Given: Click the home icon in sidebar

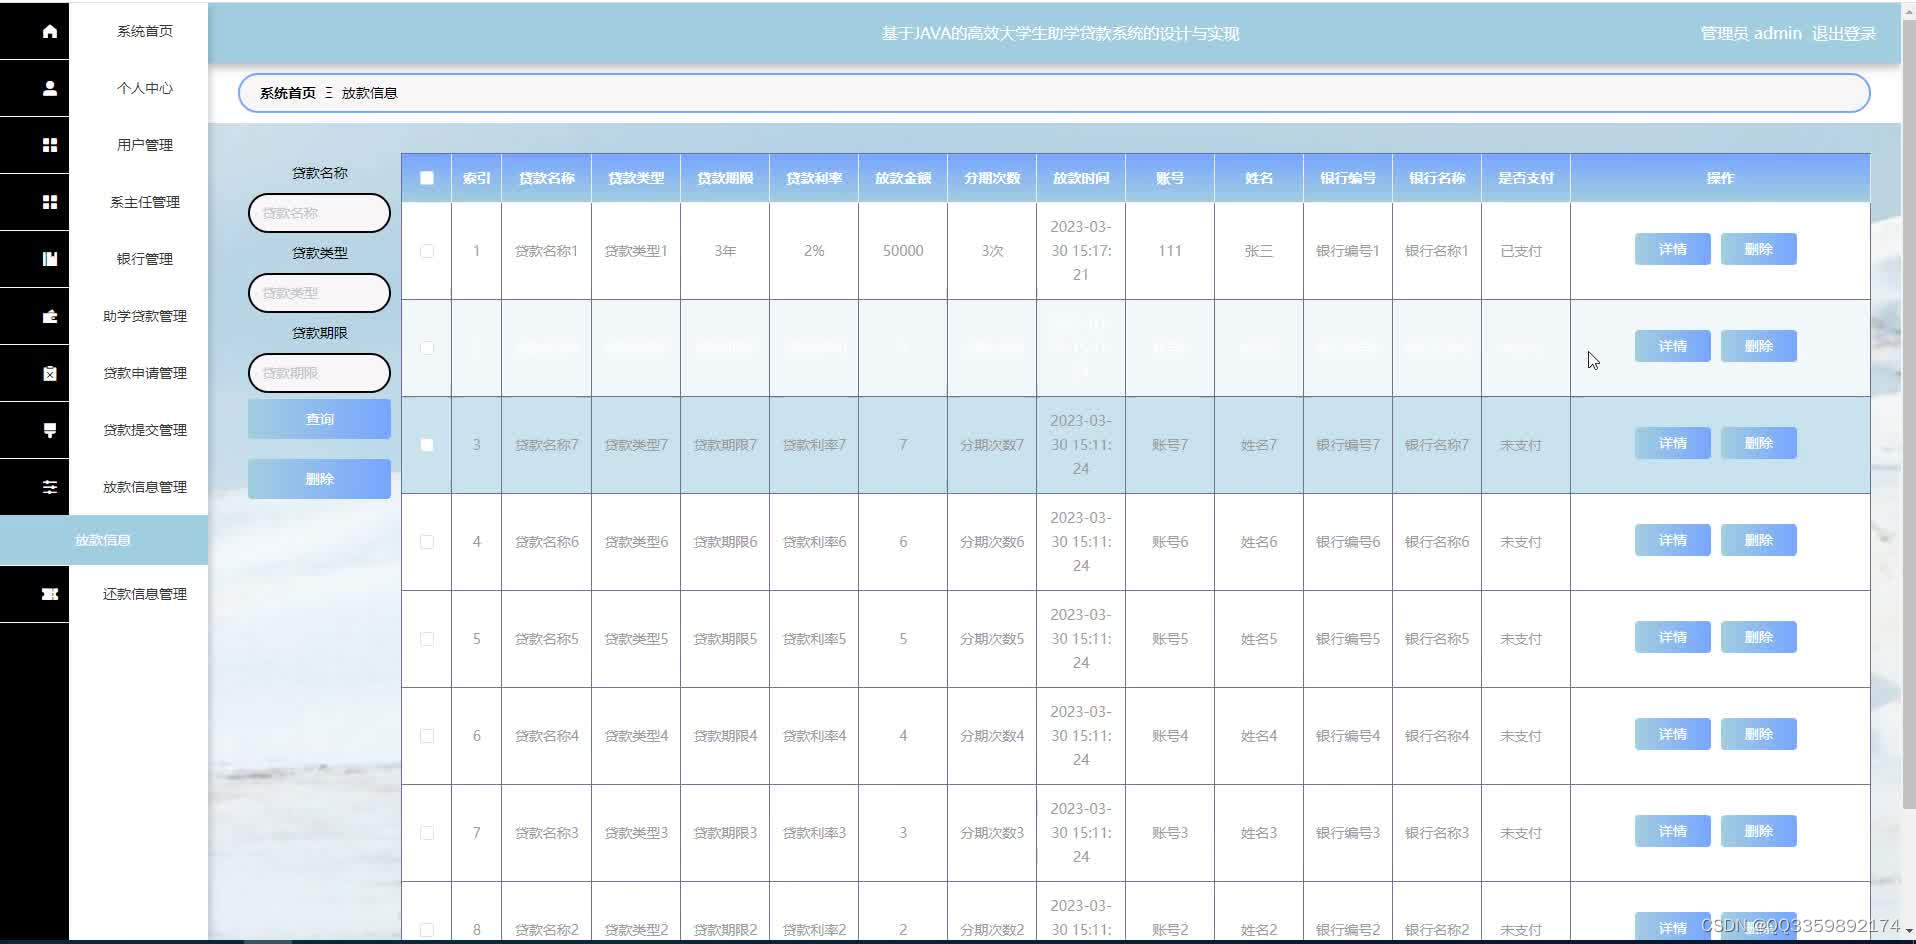Looking at the screenshot, I should pos(49,31).
